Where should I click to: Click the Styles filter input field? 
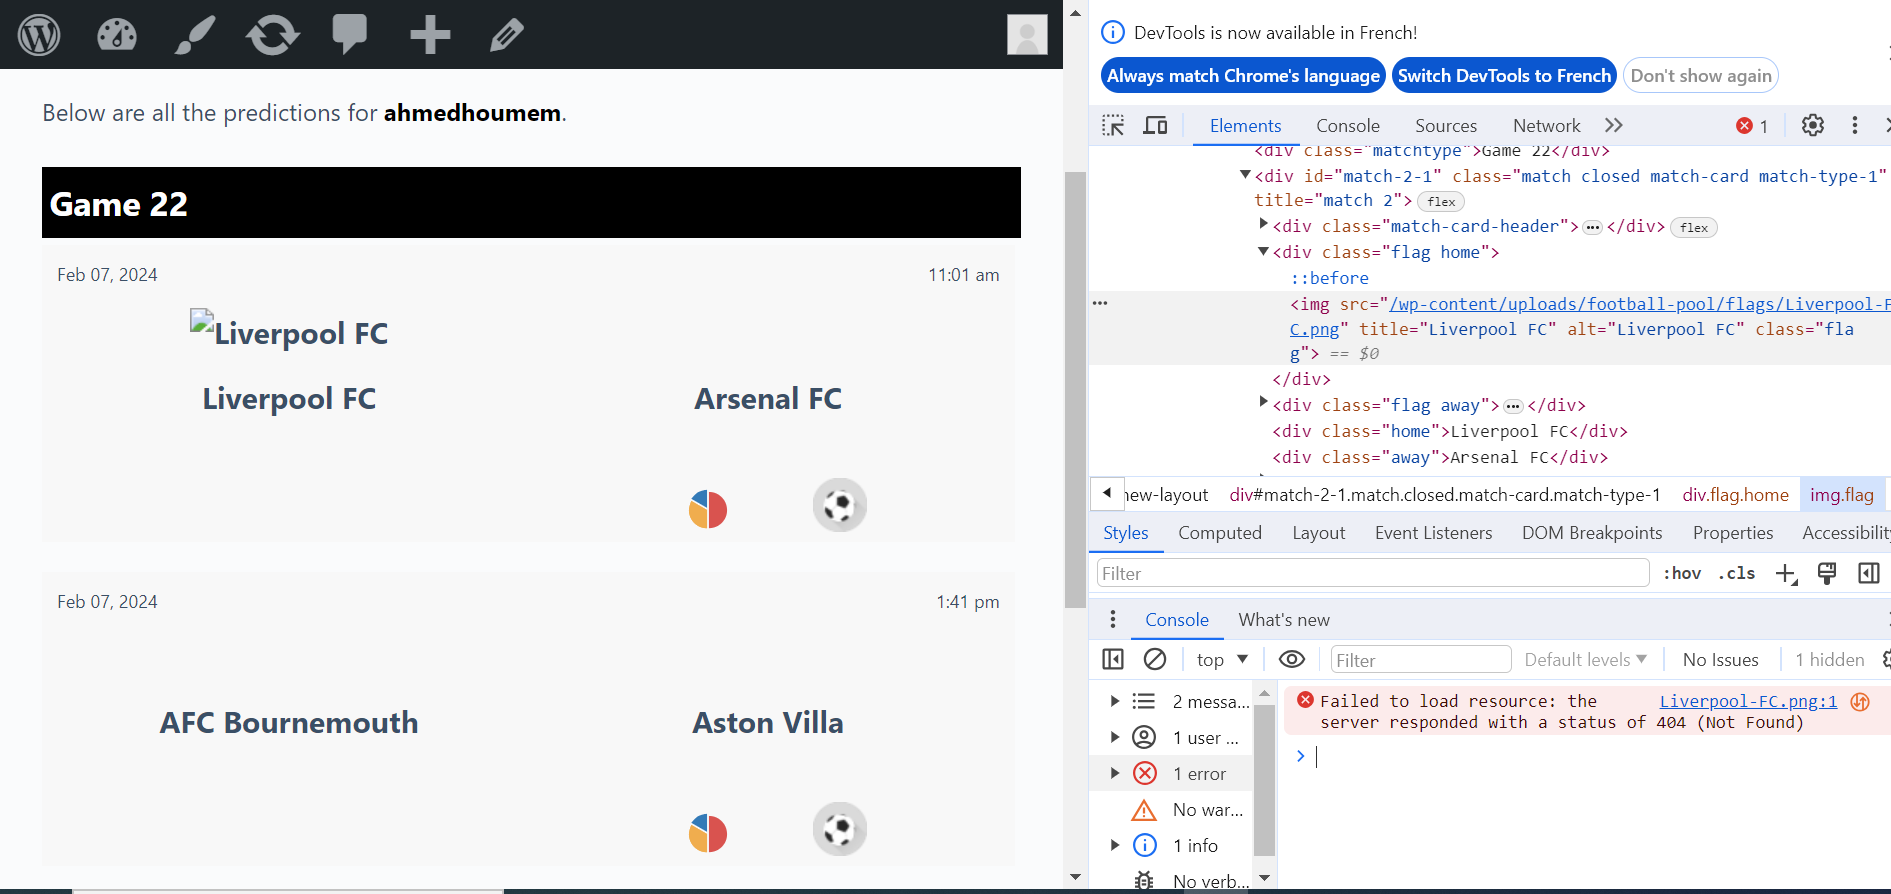click(x=1373, y=573)
